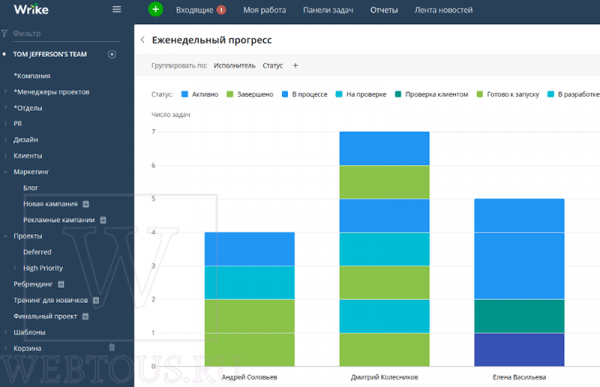Click project icon beside Ребрендинг
600x387 pixels.
[61, 284]
